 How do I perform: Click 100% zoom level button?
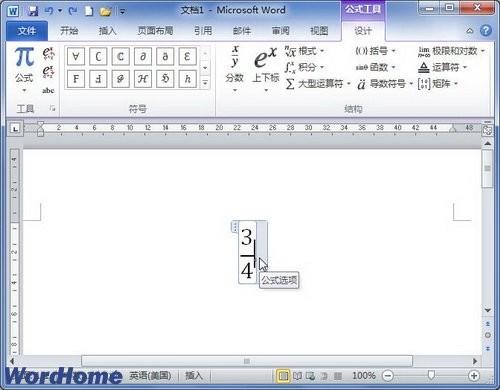pyautogui.click(x=364, y=376)
